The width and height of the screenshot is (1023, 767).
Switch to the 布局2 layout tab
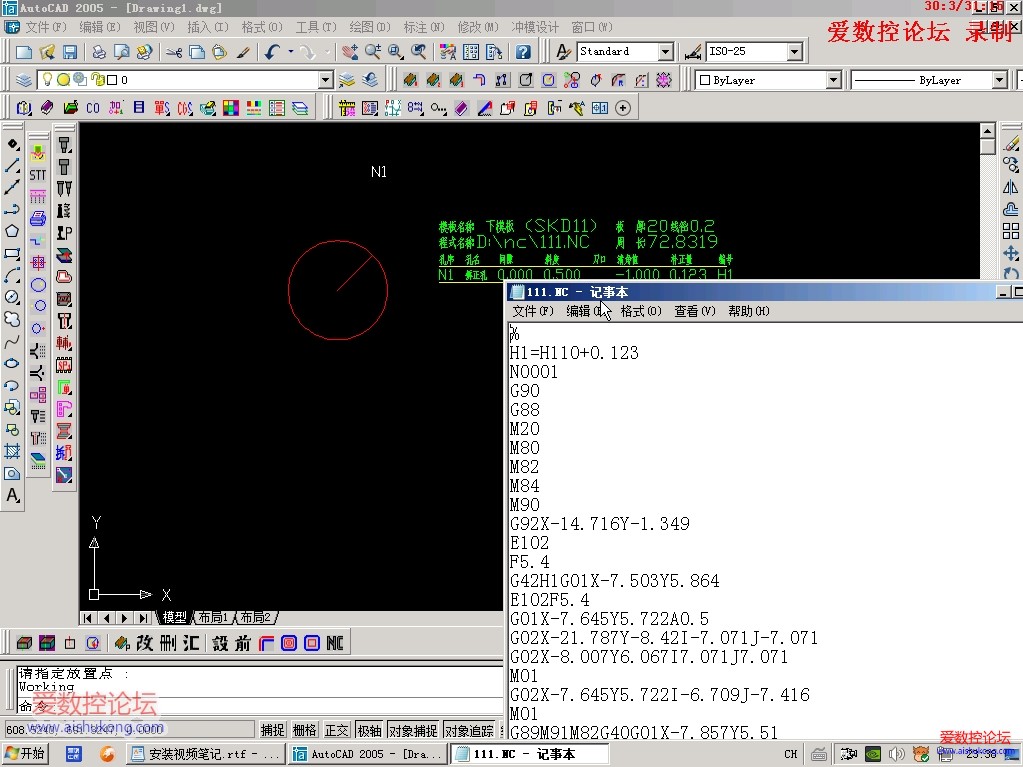pos(256,617)
